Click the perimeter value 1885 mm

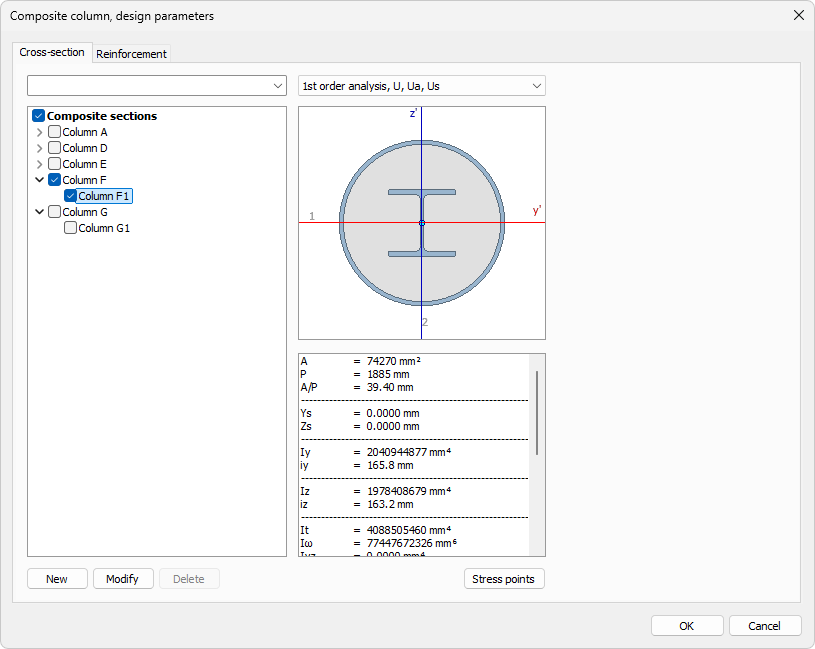pyautogui.click(x=388, y=374)
